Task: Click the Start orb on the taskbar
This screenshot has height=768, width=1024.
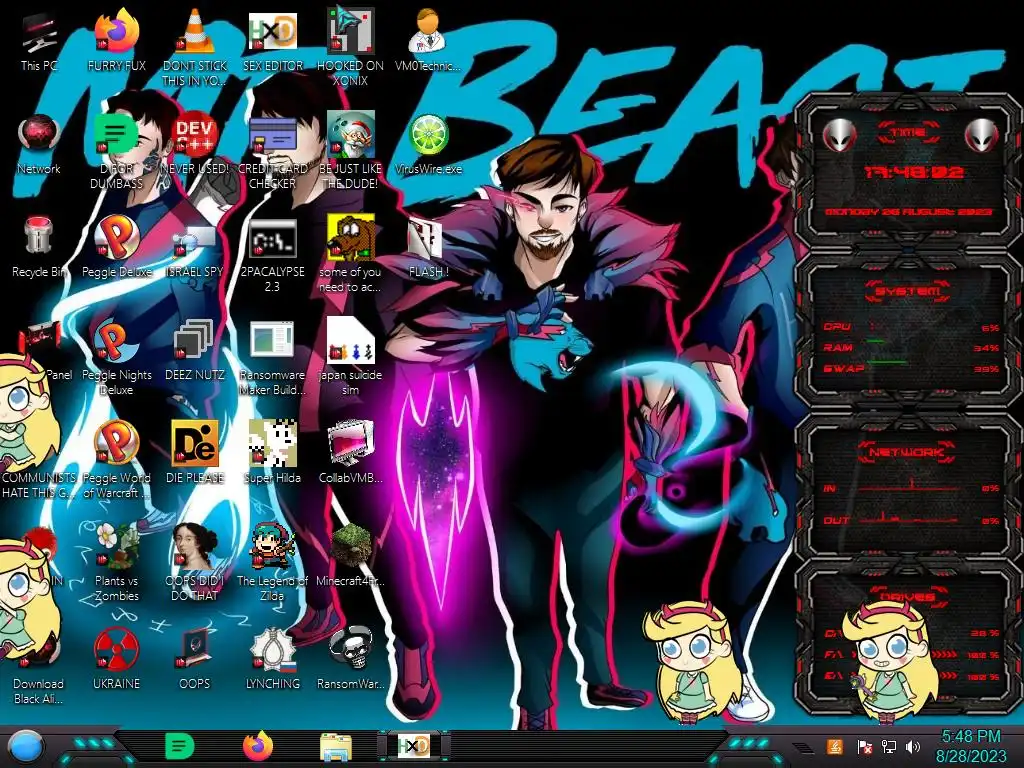Action: tap(25, 746)
